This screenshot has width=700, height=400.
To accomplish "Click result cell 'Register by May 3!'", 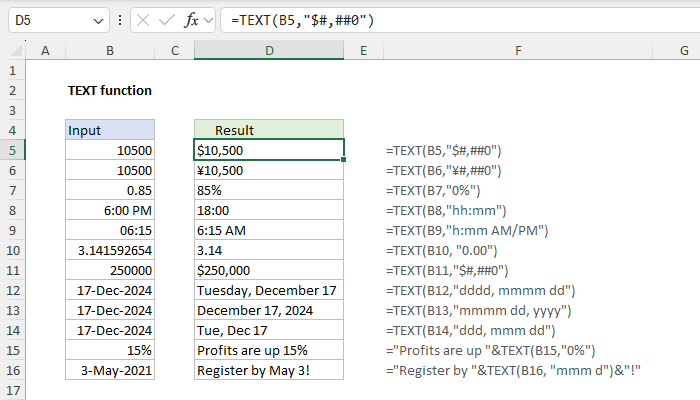I will tap(269, 370).
